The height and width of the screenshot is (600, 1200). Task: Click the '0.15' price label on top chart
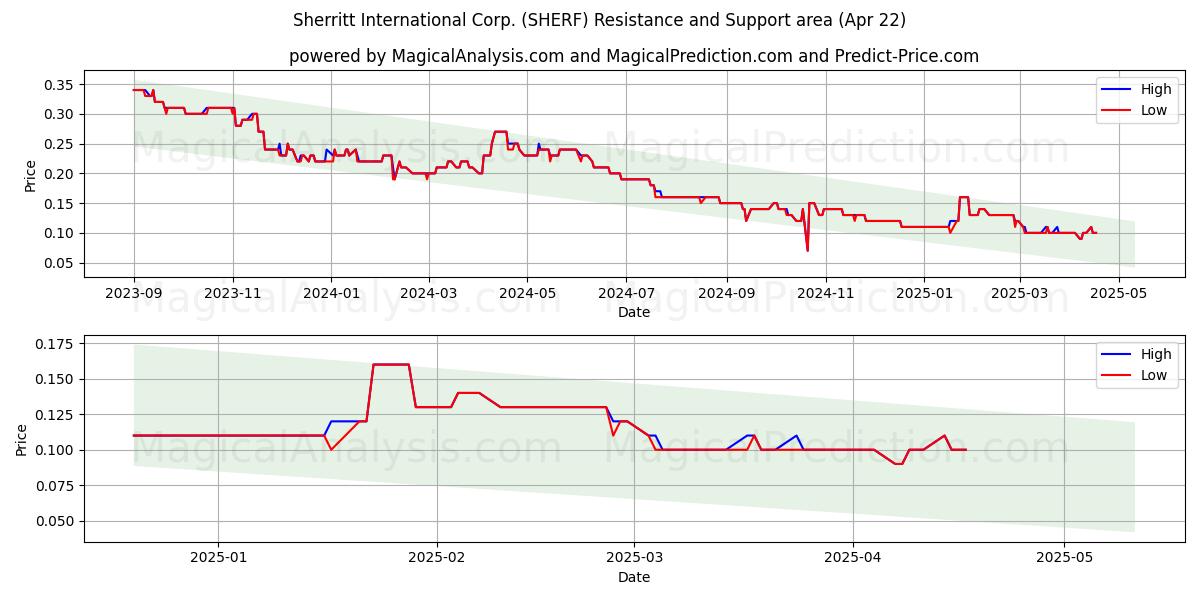[60, 204]
